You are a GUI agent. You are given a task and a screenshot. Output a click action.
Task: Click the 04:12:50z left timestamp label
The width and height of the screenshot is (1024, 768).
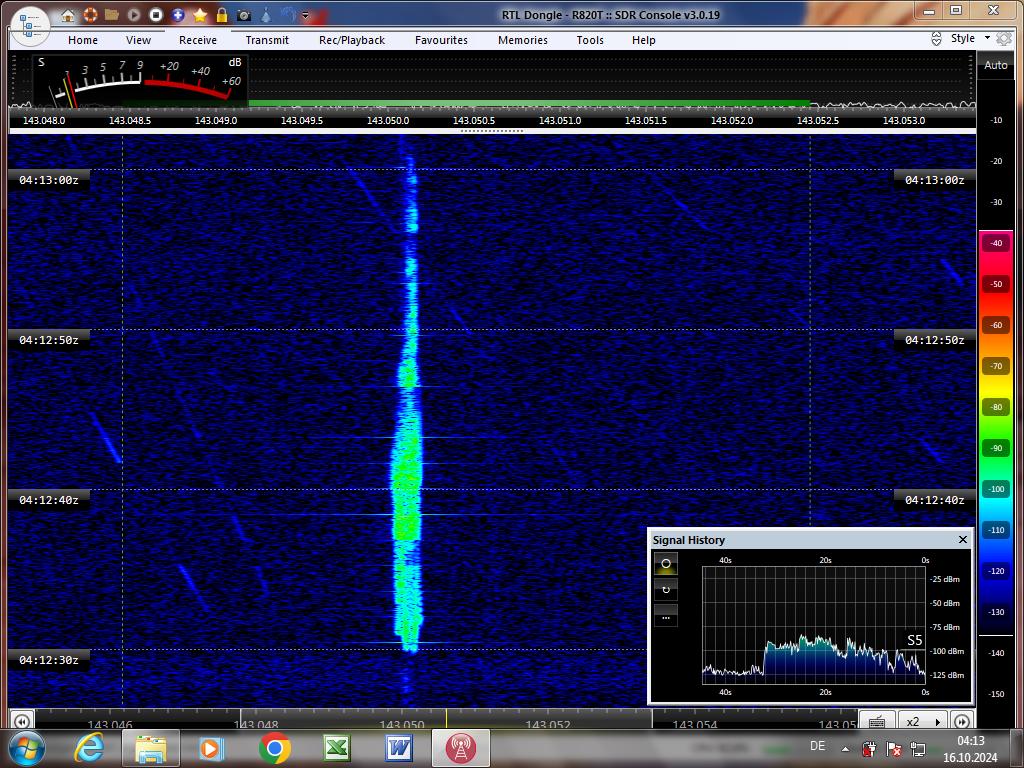(49, 340)
